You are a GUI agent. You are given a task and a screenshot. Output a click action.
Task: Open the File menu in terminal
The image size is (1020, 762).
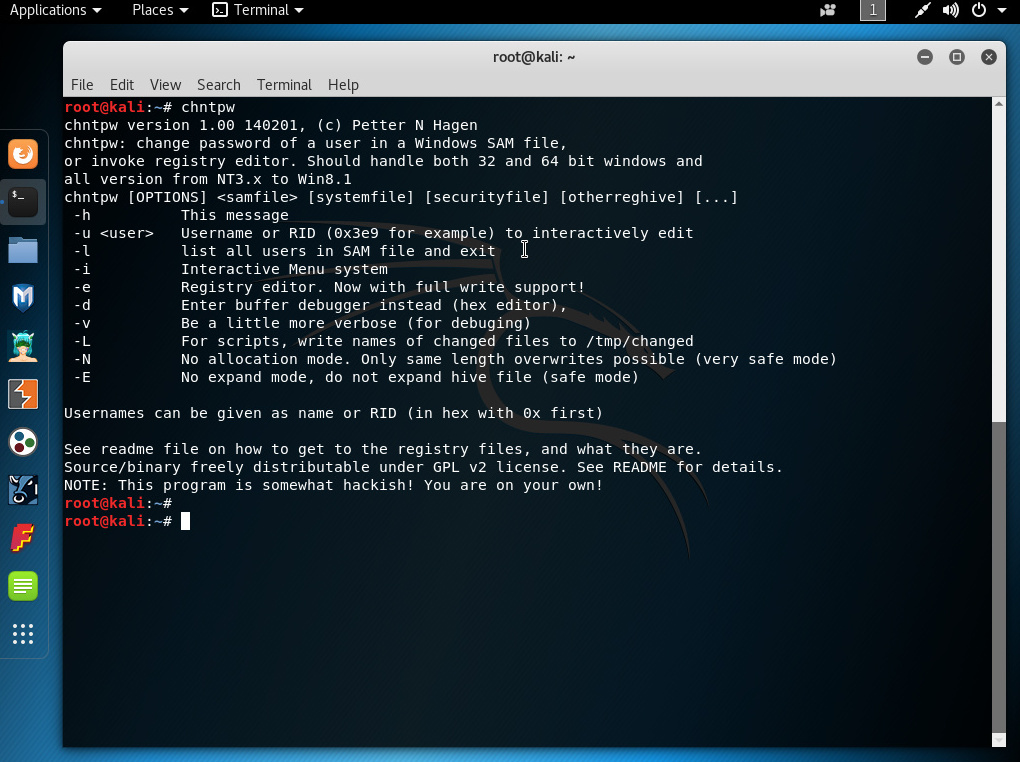tap(82, 85)
